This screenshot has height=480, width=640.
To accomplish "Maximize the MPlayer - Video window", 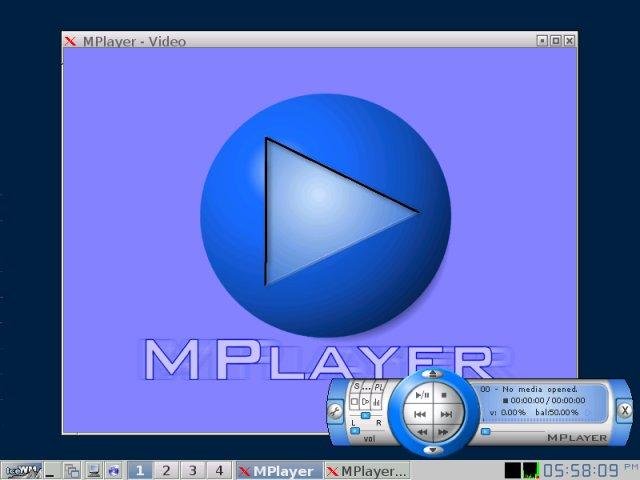I will [x=556, y=40].
